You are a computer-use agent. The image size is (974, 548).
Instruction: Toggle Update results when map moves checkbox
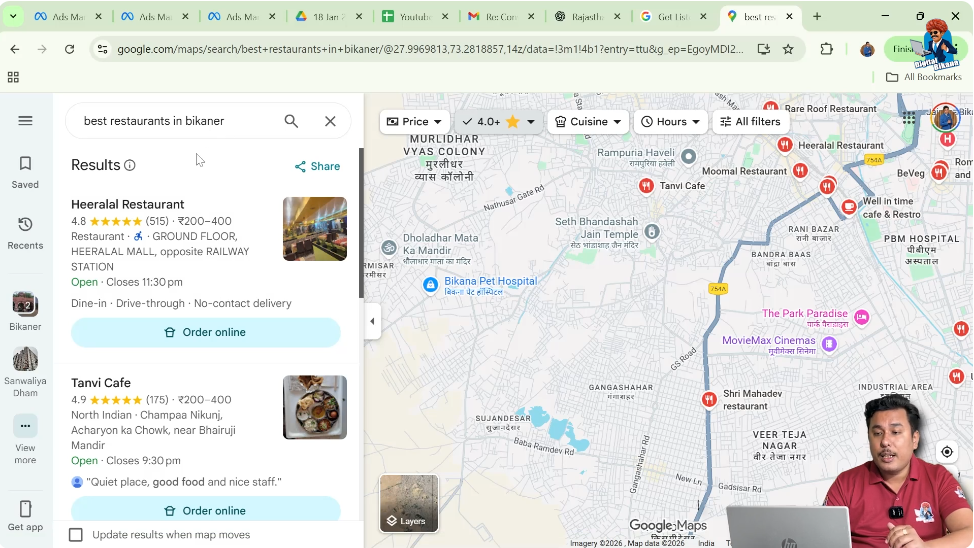tap(76, 535)
